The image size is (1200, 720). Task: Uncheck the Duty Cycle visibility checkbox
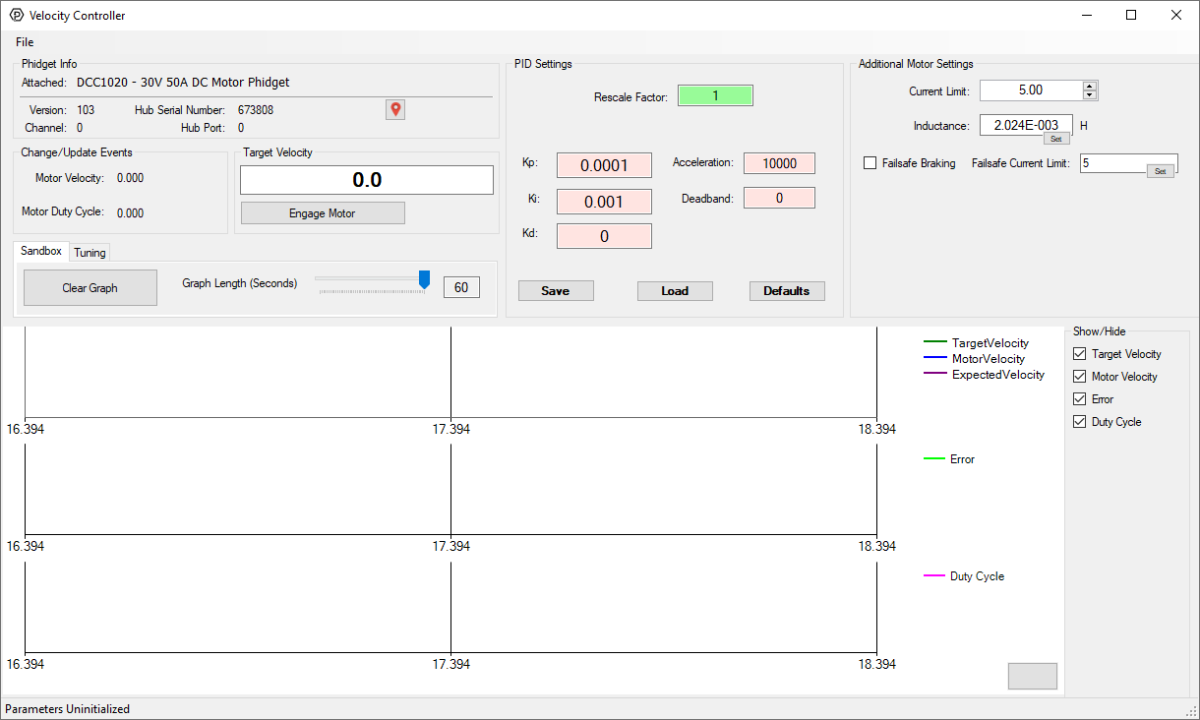(x=1079, y=421)
